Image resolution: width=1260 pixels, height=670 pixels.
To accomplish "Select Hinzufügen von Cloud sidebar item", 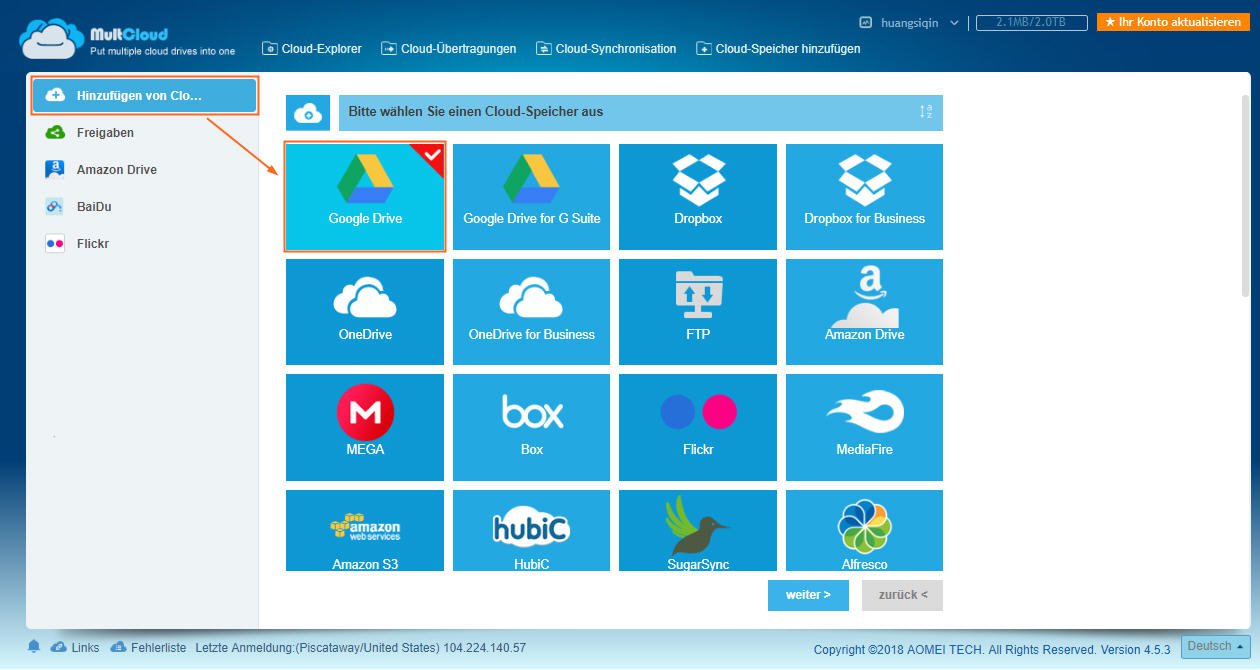I will point(145,96).
